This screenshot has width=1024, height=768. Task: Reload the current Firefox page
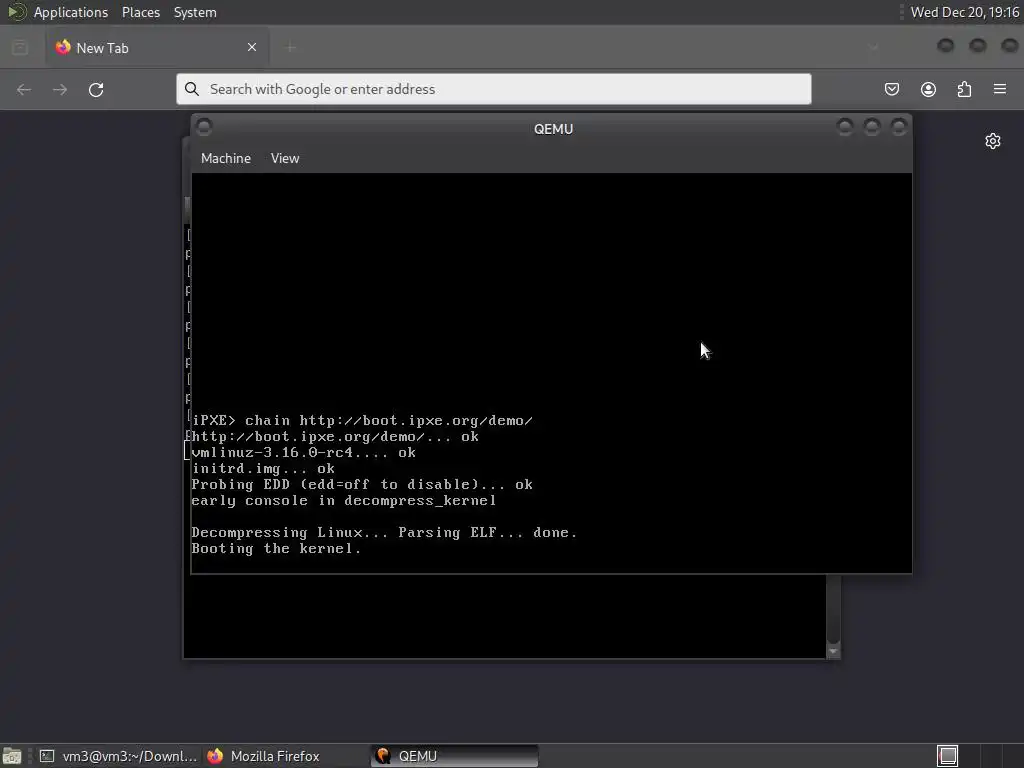point(96,89)
